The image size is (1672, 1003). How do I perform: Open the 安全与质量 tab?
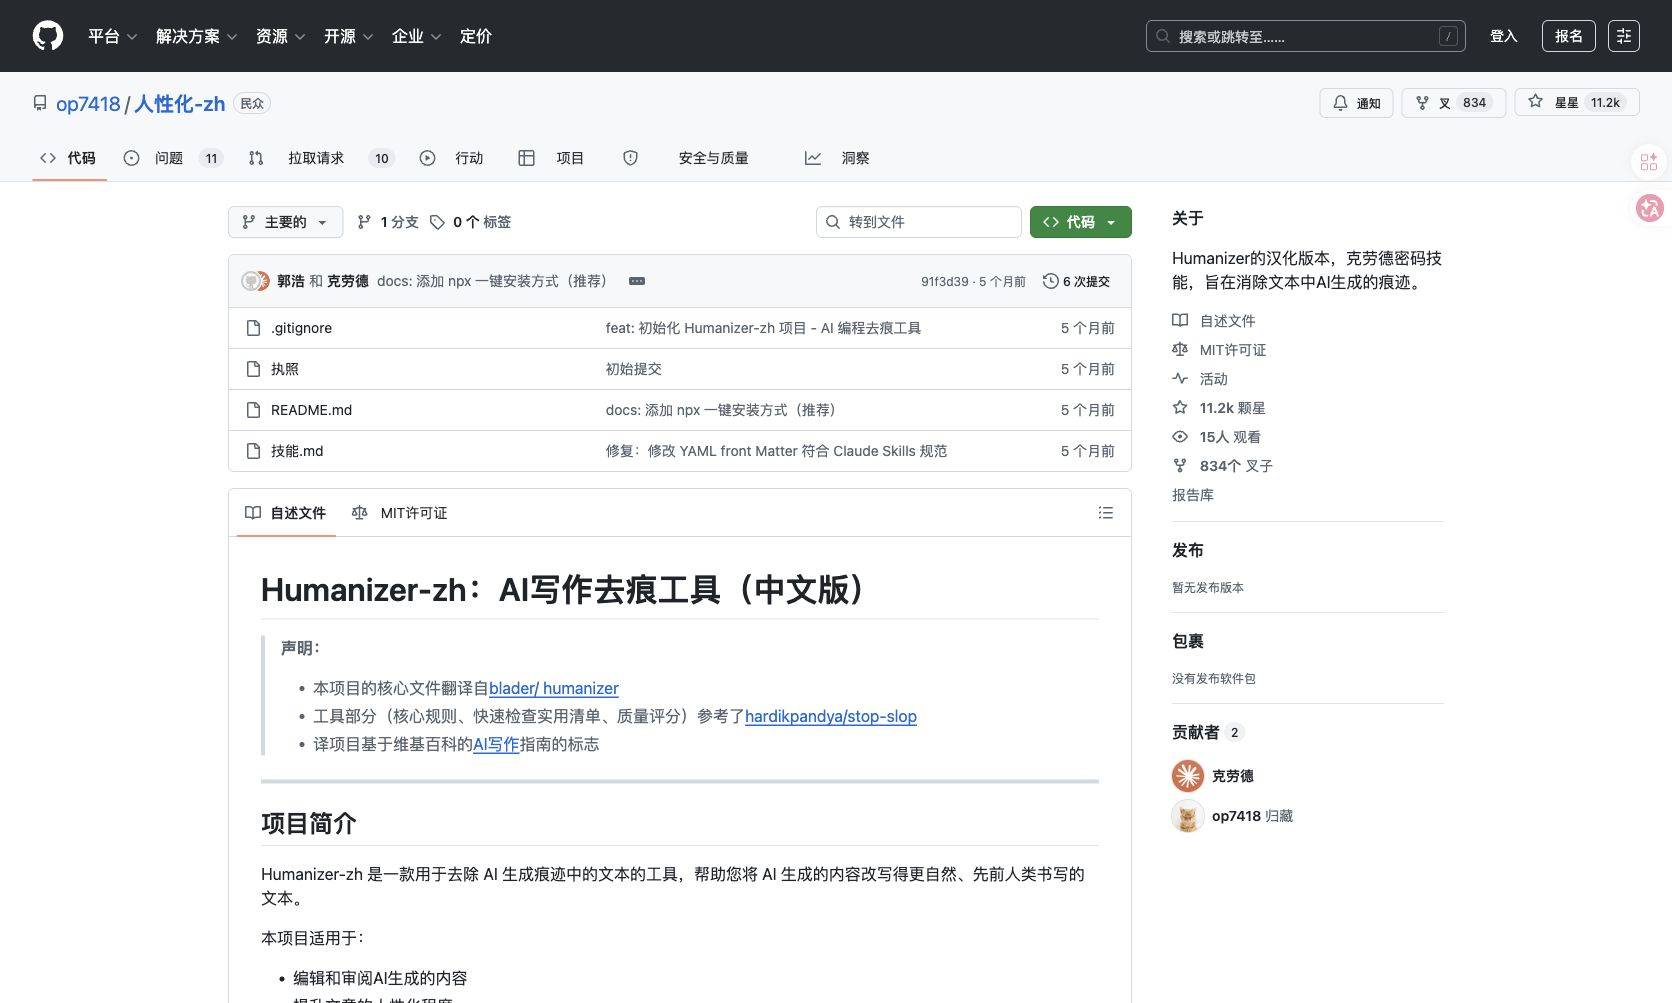tap(713, 158)
